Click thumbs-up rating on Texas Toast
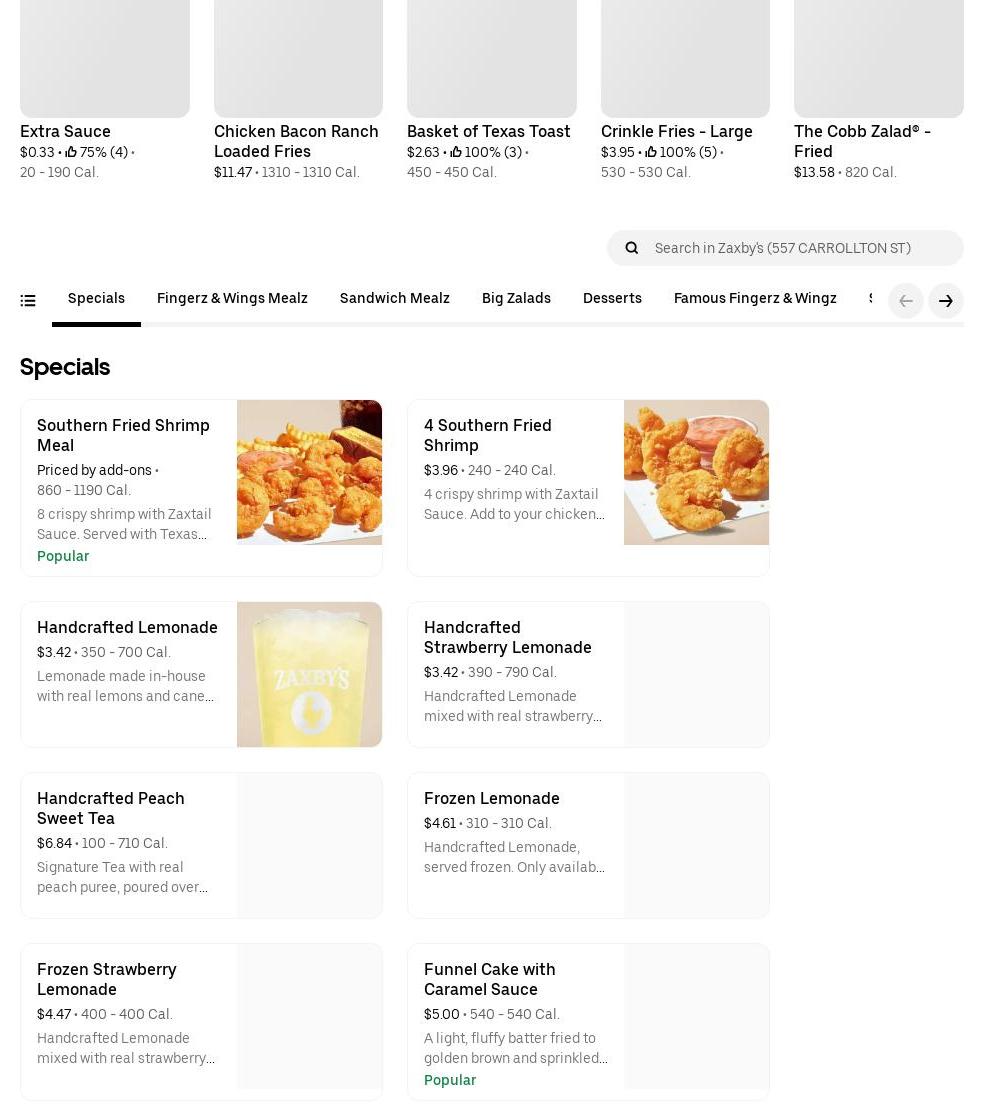This screenshot has width=984, height=1105. (457, 152)
